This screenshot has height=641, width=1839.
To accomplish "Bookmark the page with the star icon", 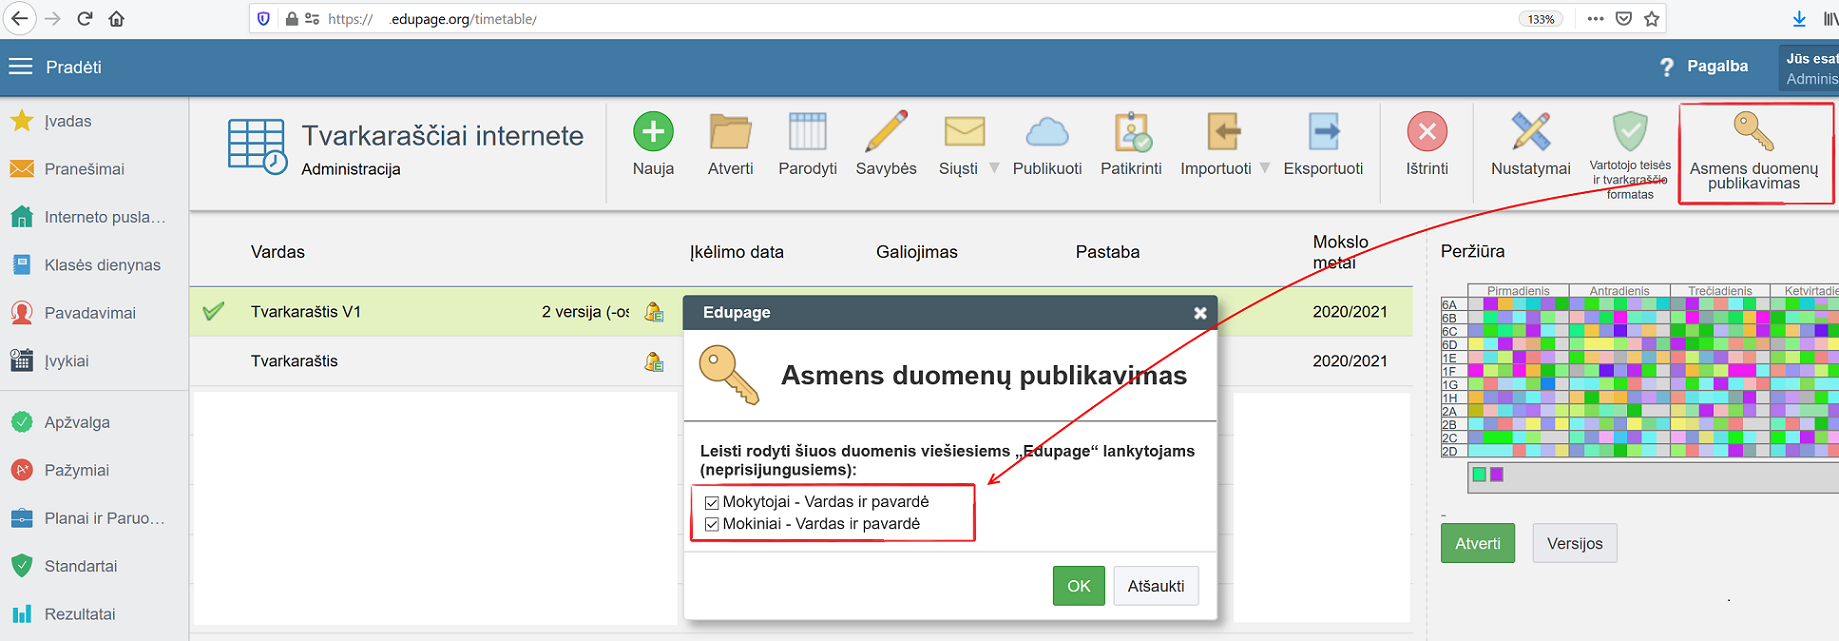I will pyautogui.click(x=1652, y=19).
